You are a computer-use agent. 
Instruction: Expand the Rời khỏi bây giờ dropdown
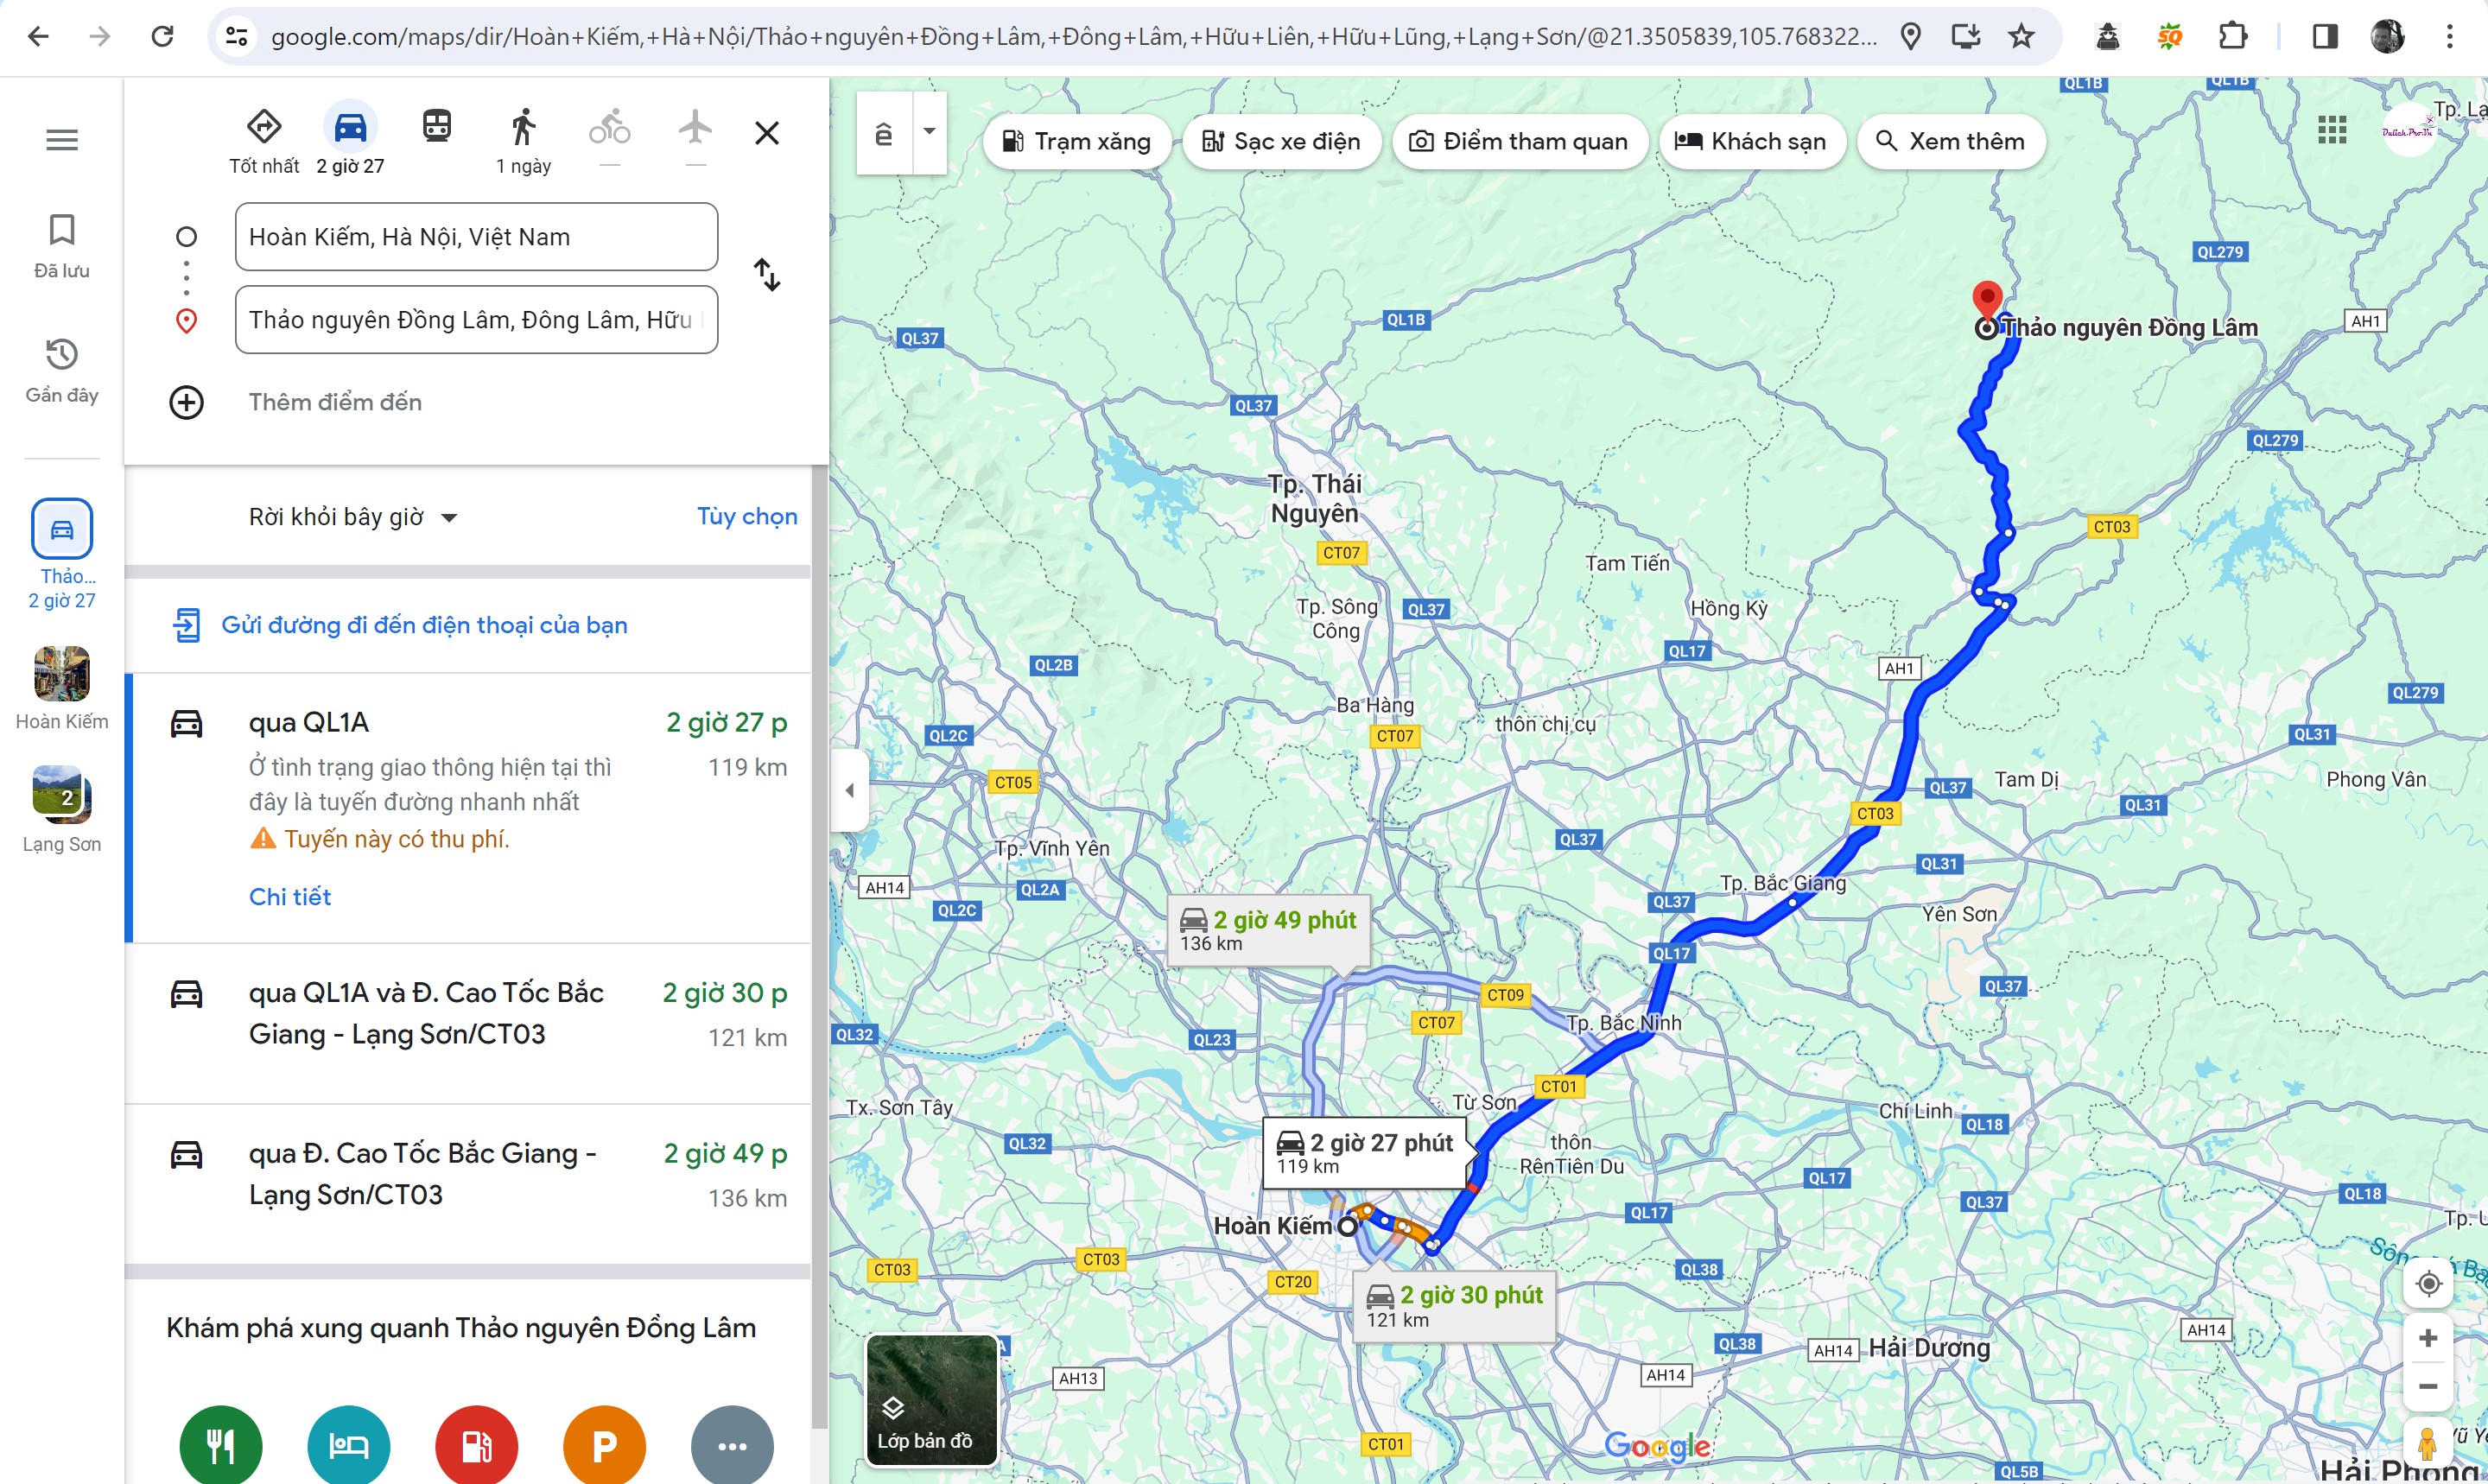[x=352, y=517]
